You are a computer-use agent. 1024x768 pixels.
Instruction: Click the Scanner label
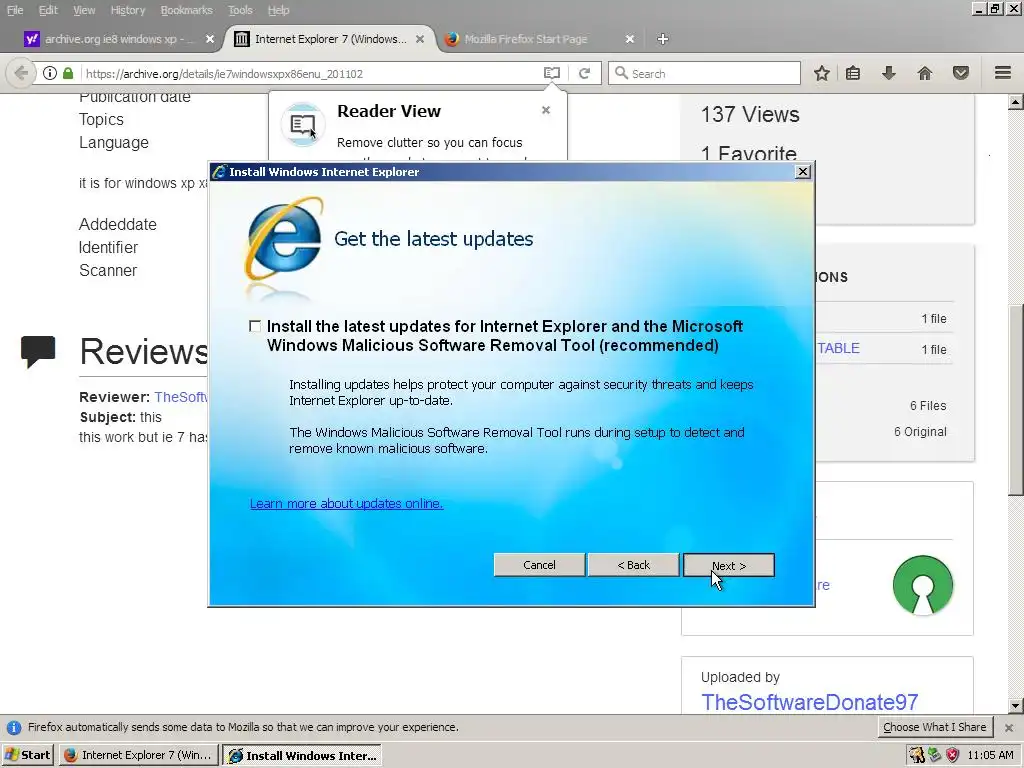108,270
